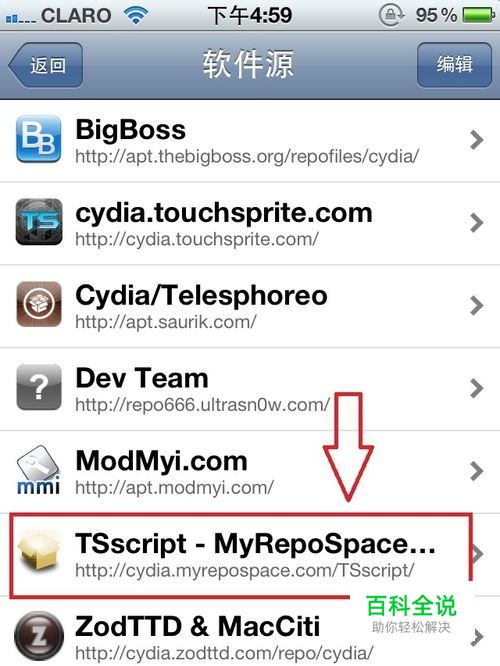Tap the battery indicator icon

pos(479,15)
